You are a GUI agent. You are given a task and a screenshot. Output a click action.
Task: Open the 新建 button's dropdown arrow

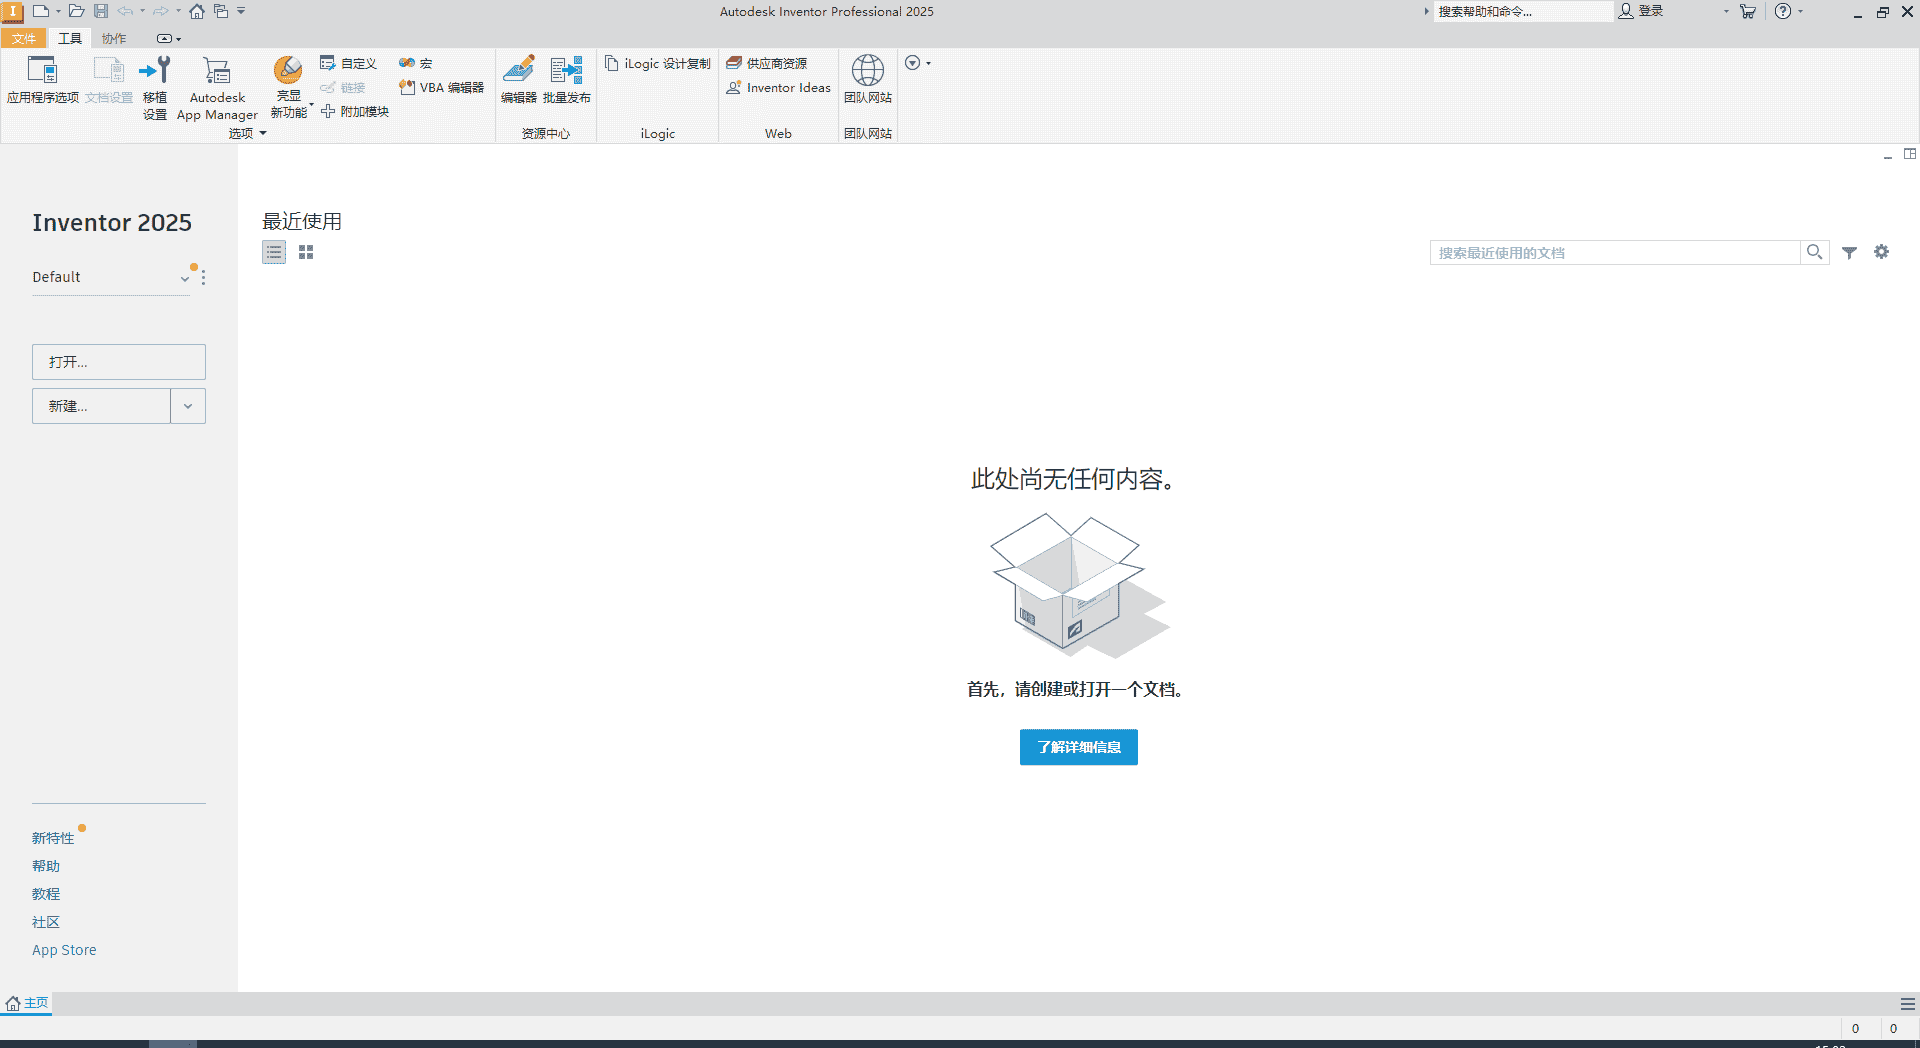pos(187,406)
